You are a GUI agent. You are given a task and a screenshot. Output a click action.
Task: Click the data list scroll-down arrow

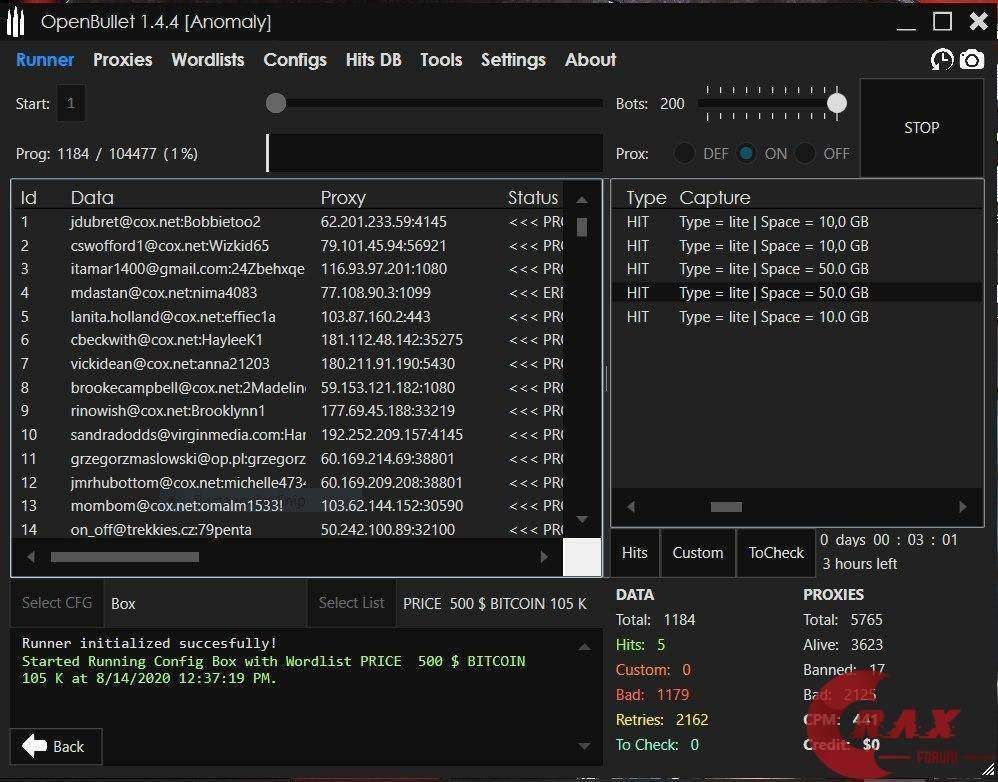click(582, 519)
